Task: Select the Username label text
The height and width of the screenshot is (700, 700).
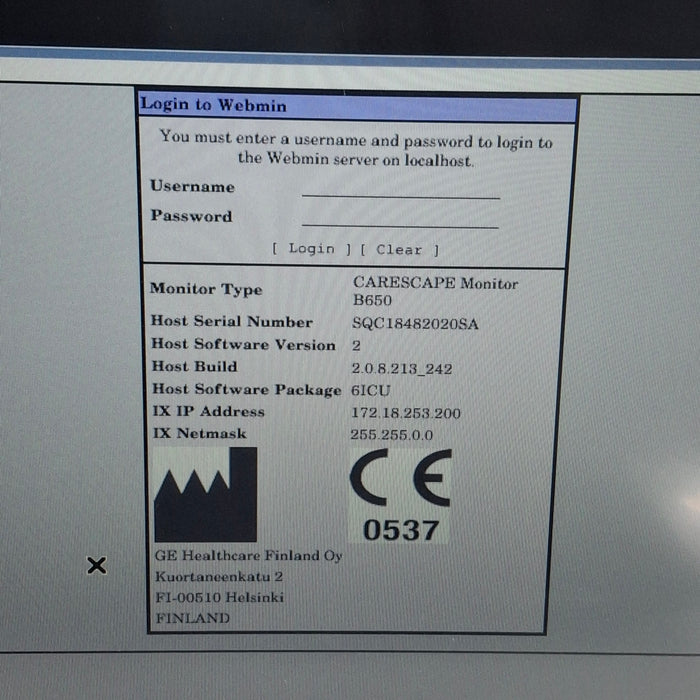Action: 192,187
